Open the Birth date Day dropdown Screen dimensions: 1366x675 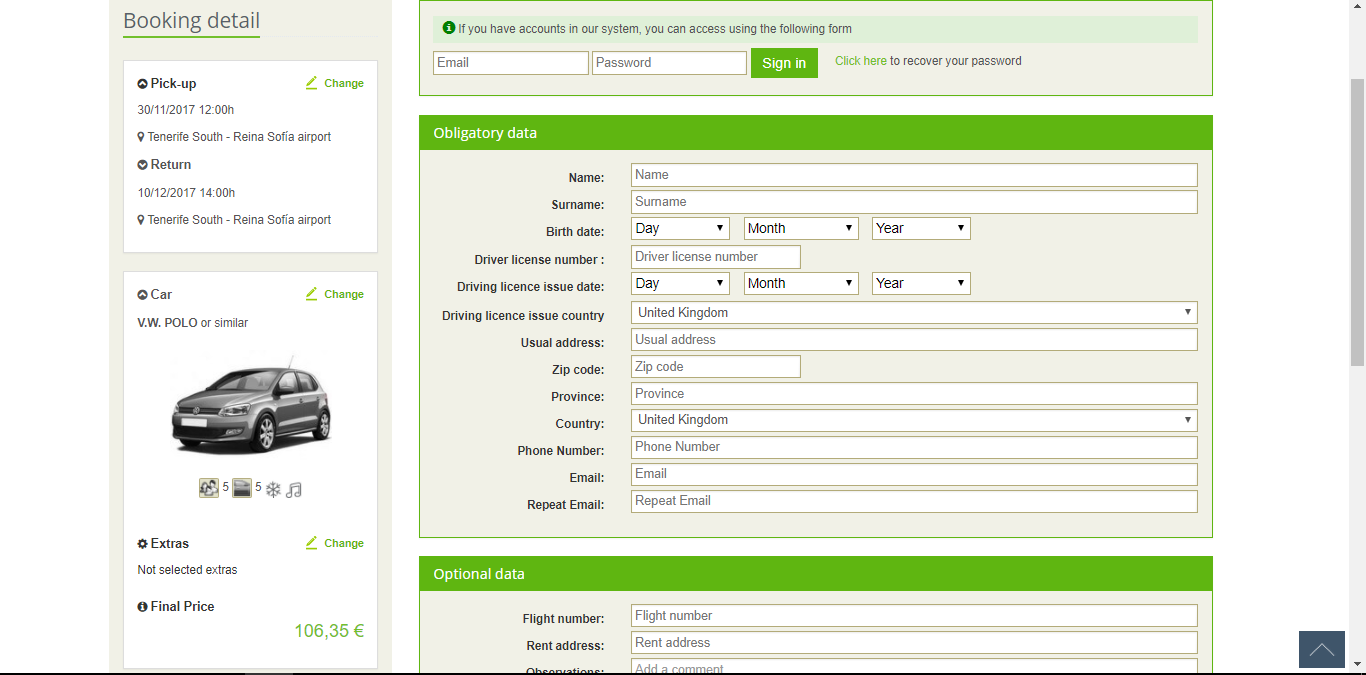coord(680,228)
